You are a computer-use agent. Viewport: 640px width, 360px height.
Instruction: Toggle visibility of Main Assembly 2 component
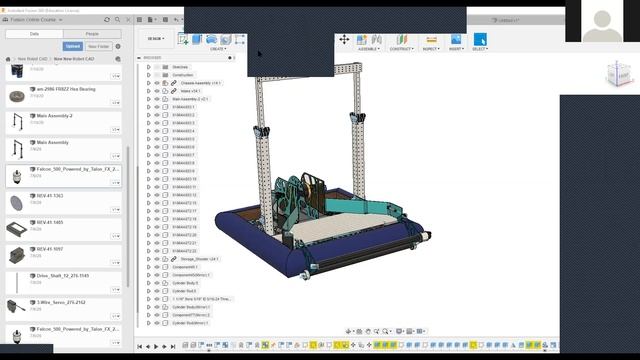pyautogui.click(x=157, y=99)
